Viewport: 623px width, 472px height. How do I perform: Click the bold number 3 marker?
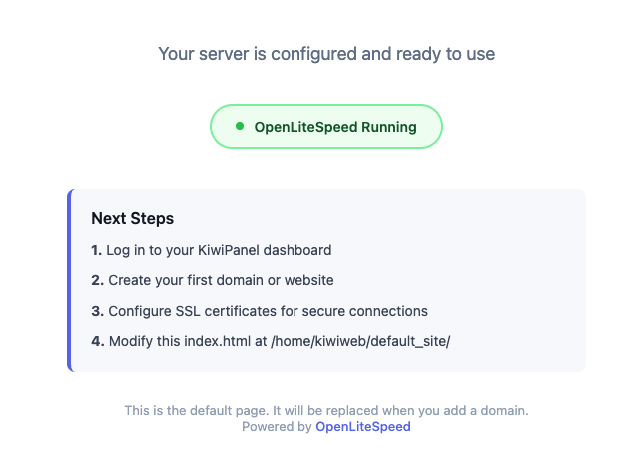tap(97, 310)
